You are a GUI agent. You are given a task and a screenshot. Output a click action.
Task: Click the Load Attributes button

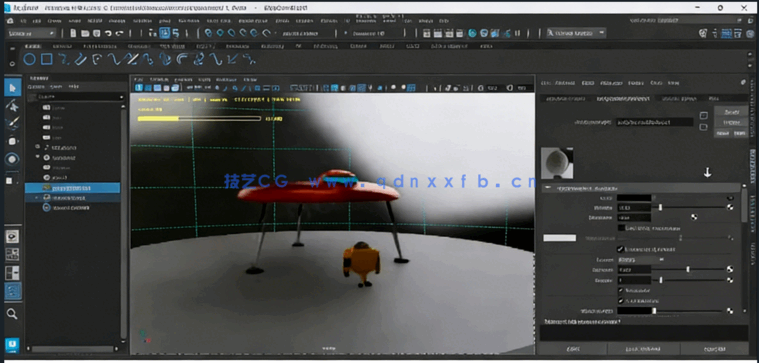(644, 348)
